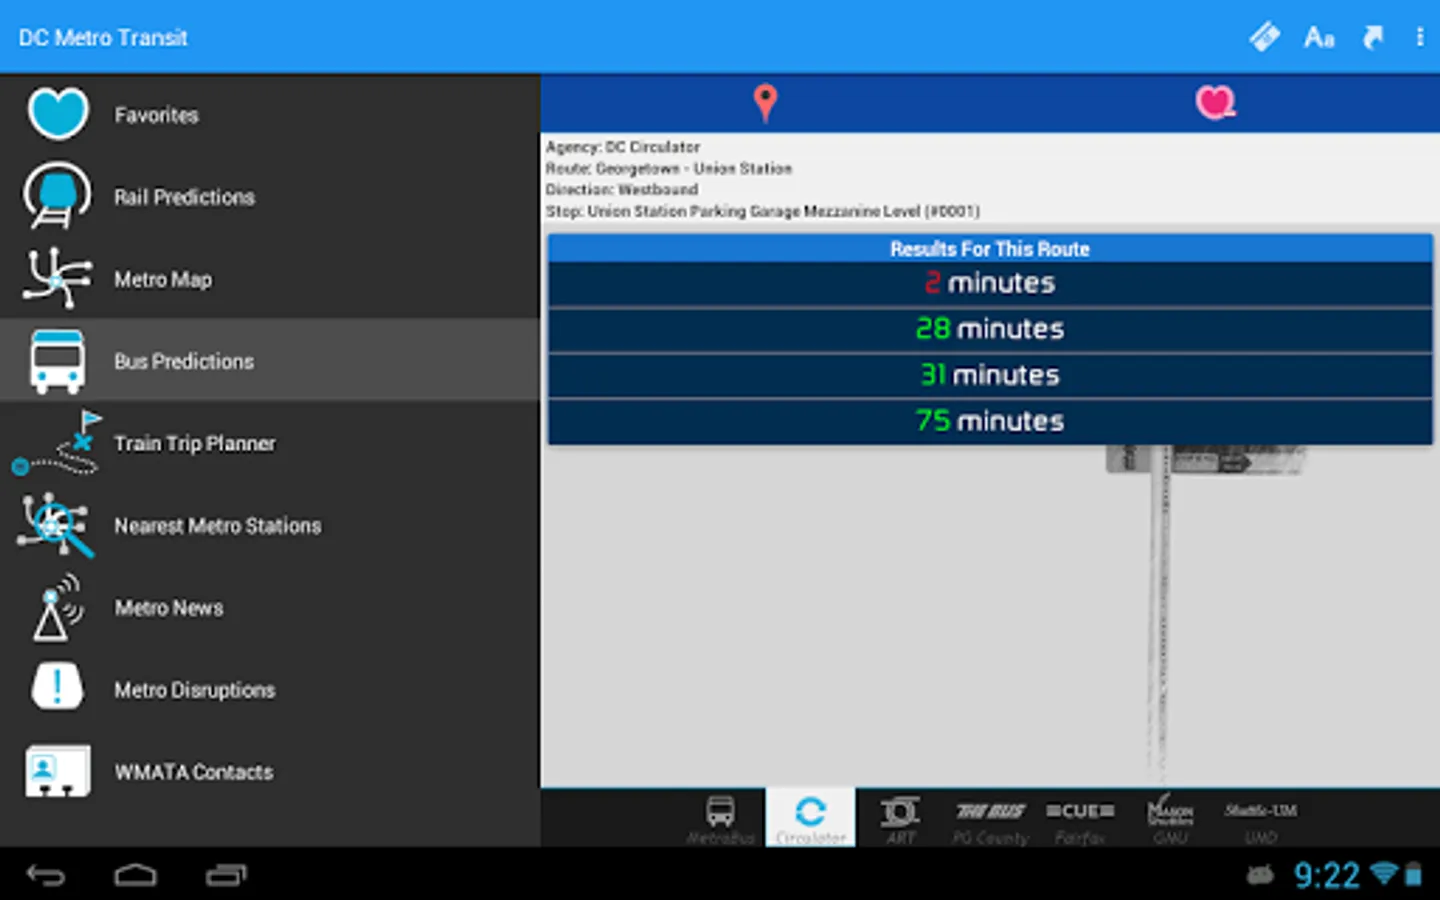The width and height of the screenshot is (1440, 900).
Task: Toggle the pink heart favorite icon
Action: (x=1215, y=102)
